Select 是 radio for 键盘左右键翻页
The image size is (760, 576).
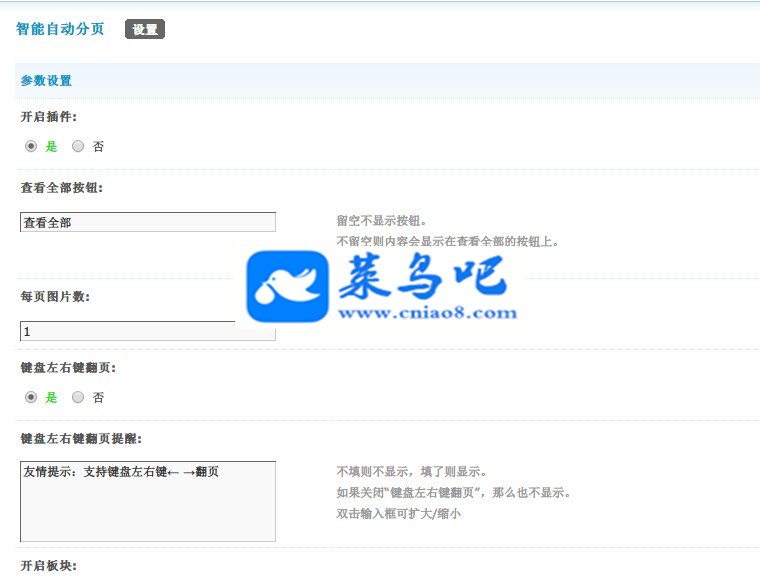pos(31,397)
